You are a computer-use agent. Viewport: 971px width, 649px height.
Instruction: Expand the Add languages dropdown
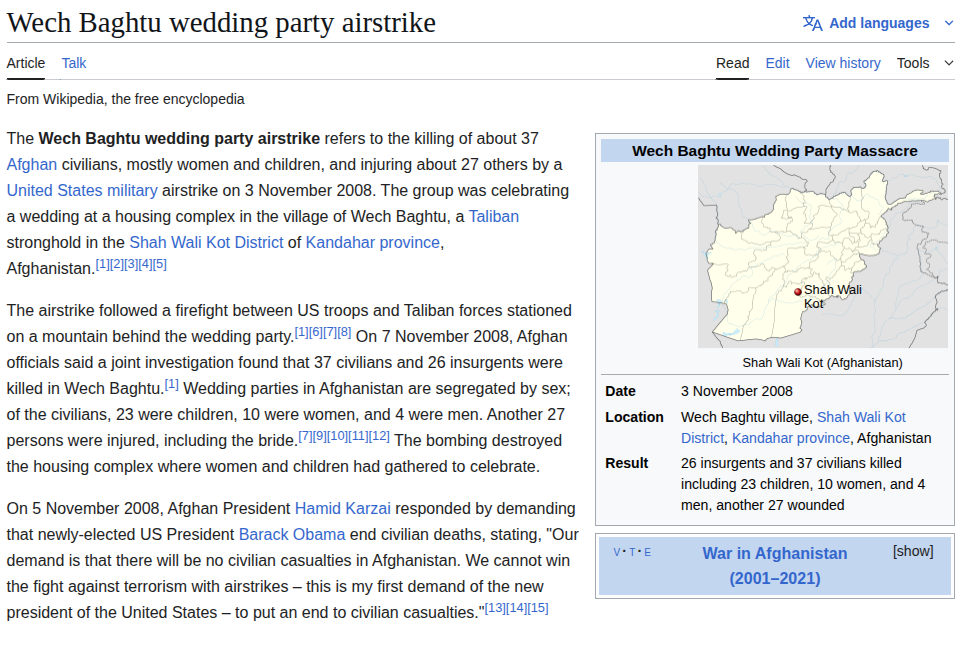point(949,23)
